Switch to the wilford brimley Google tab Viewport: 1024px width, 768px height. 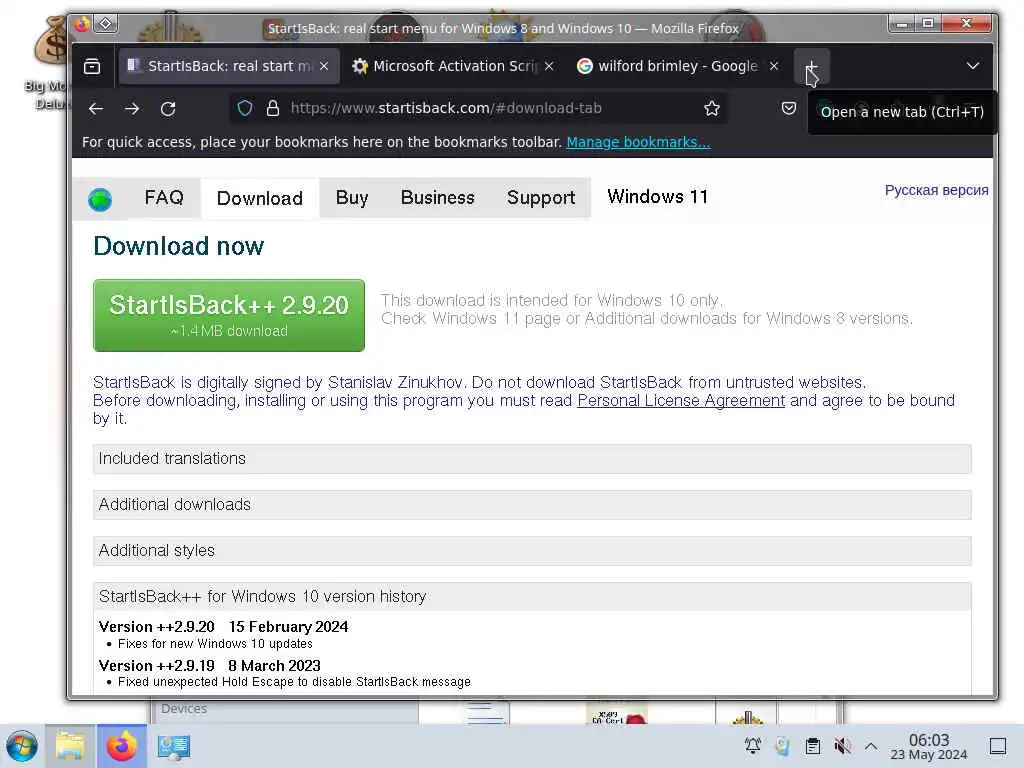coord(677,66)
